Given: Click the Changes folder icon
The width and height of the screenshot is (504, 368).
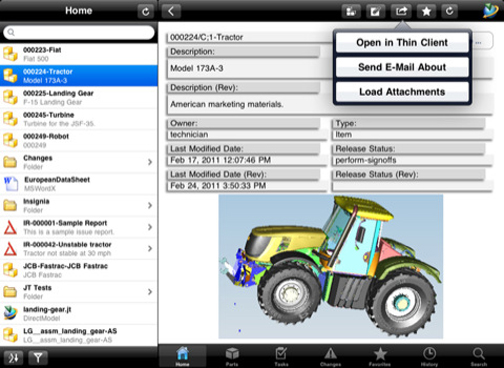Looking at the screenshot, I should click(10, 162).
